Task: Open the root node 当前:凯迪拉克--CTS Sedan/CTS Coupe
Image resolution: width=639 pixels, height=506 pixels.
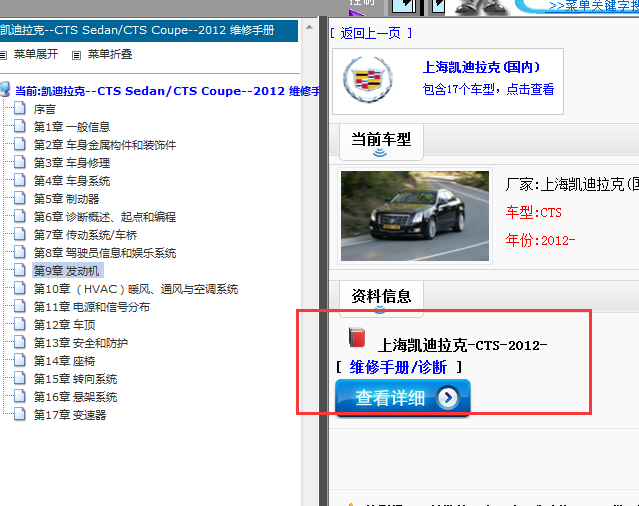Action: coord(167,91)
